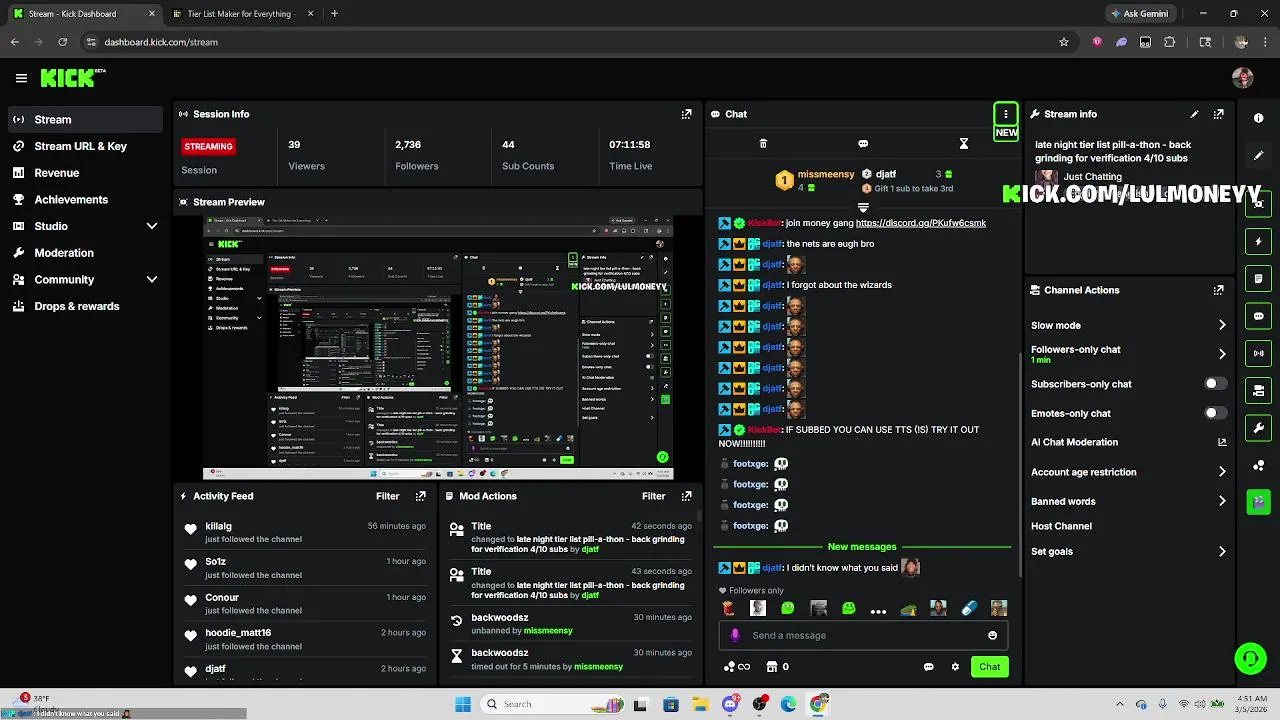1280x720 pixels.
Task: Click the pencil widget in the right sidebar
Action: coord(1258,156)
